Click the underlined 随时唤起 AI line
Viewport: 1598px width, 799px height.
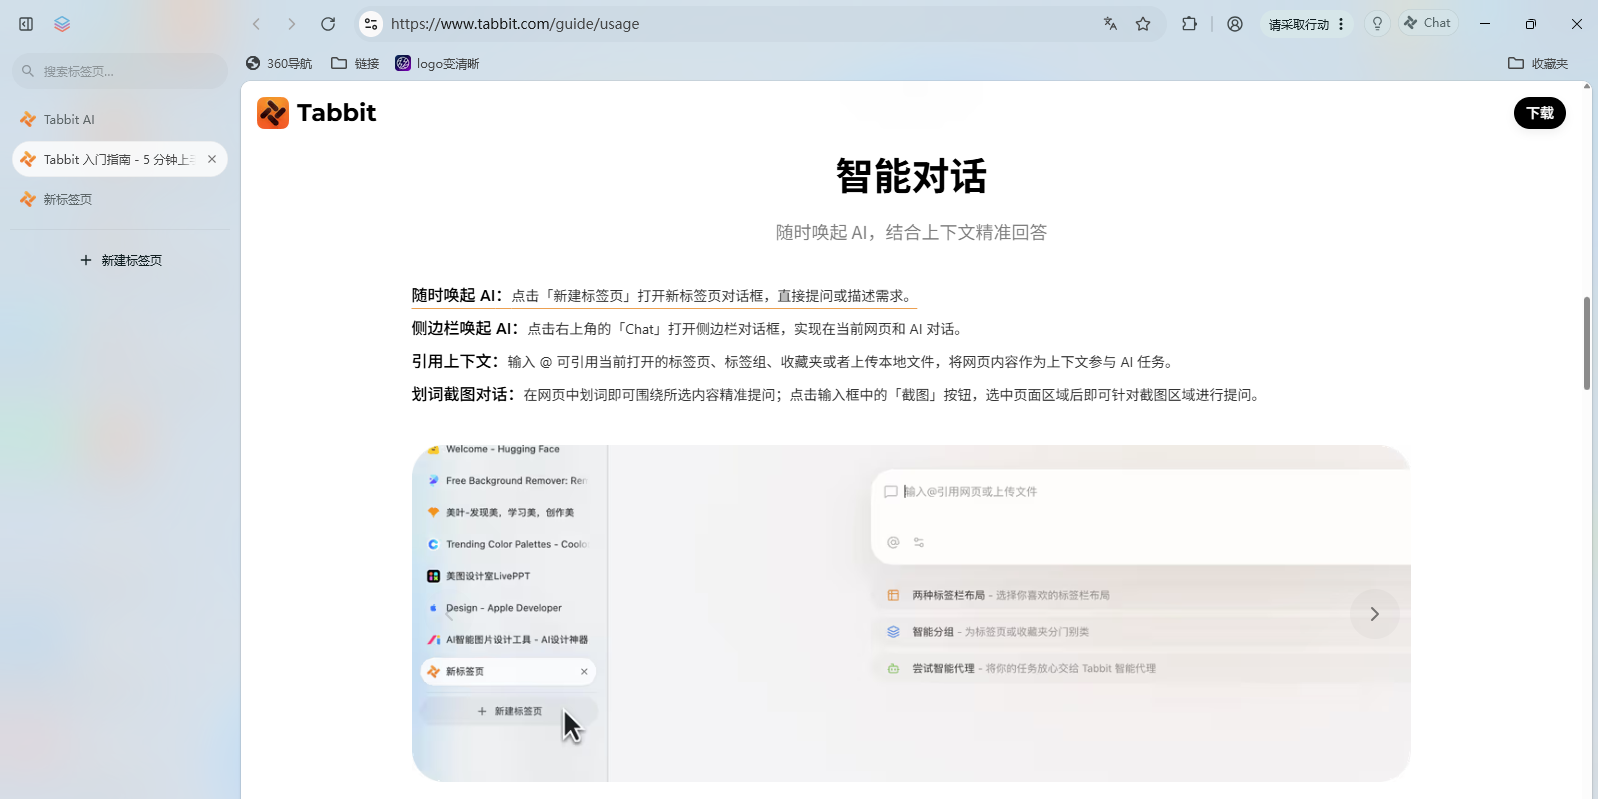pos(664,296)
